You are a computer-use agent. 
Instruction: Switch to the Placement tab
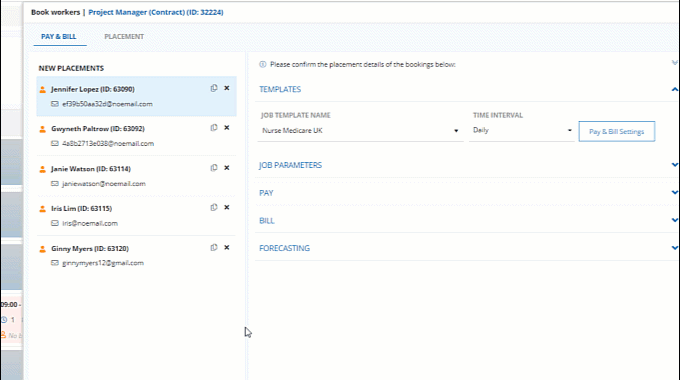(x=124, y=36)
